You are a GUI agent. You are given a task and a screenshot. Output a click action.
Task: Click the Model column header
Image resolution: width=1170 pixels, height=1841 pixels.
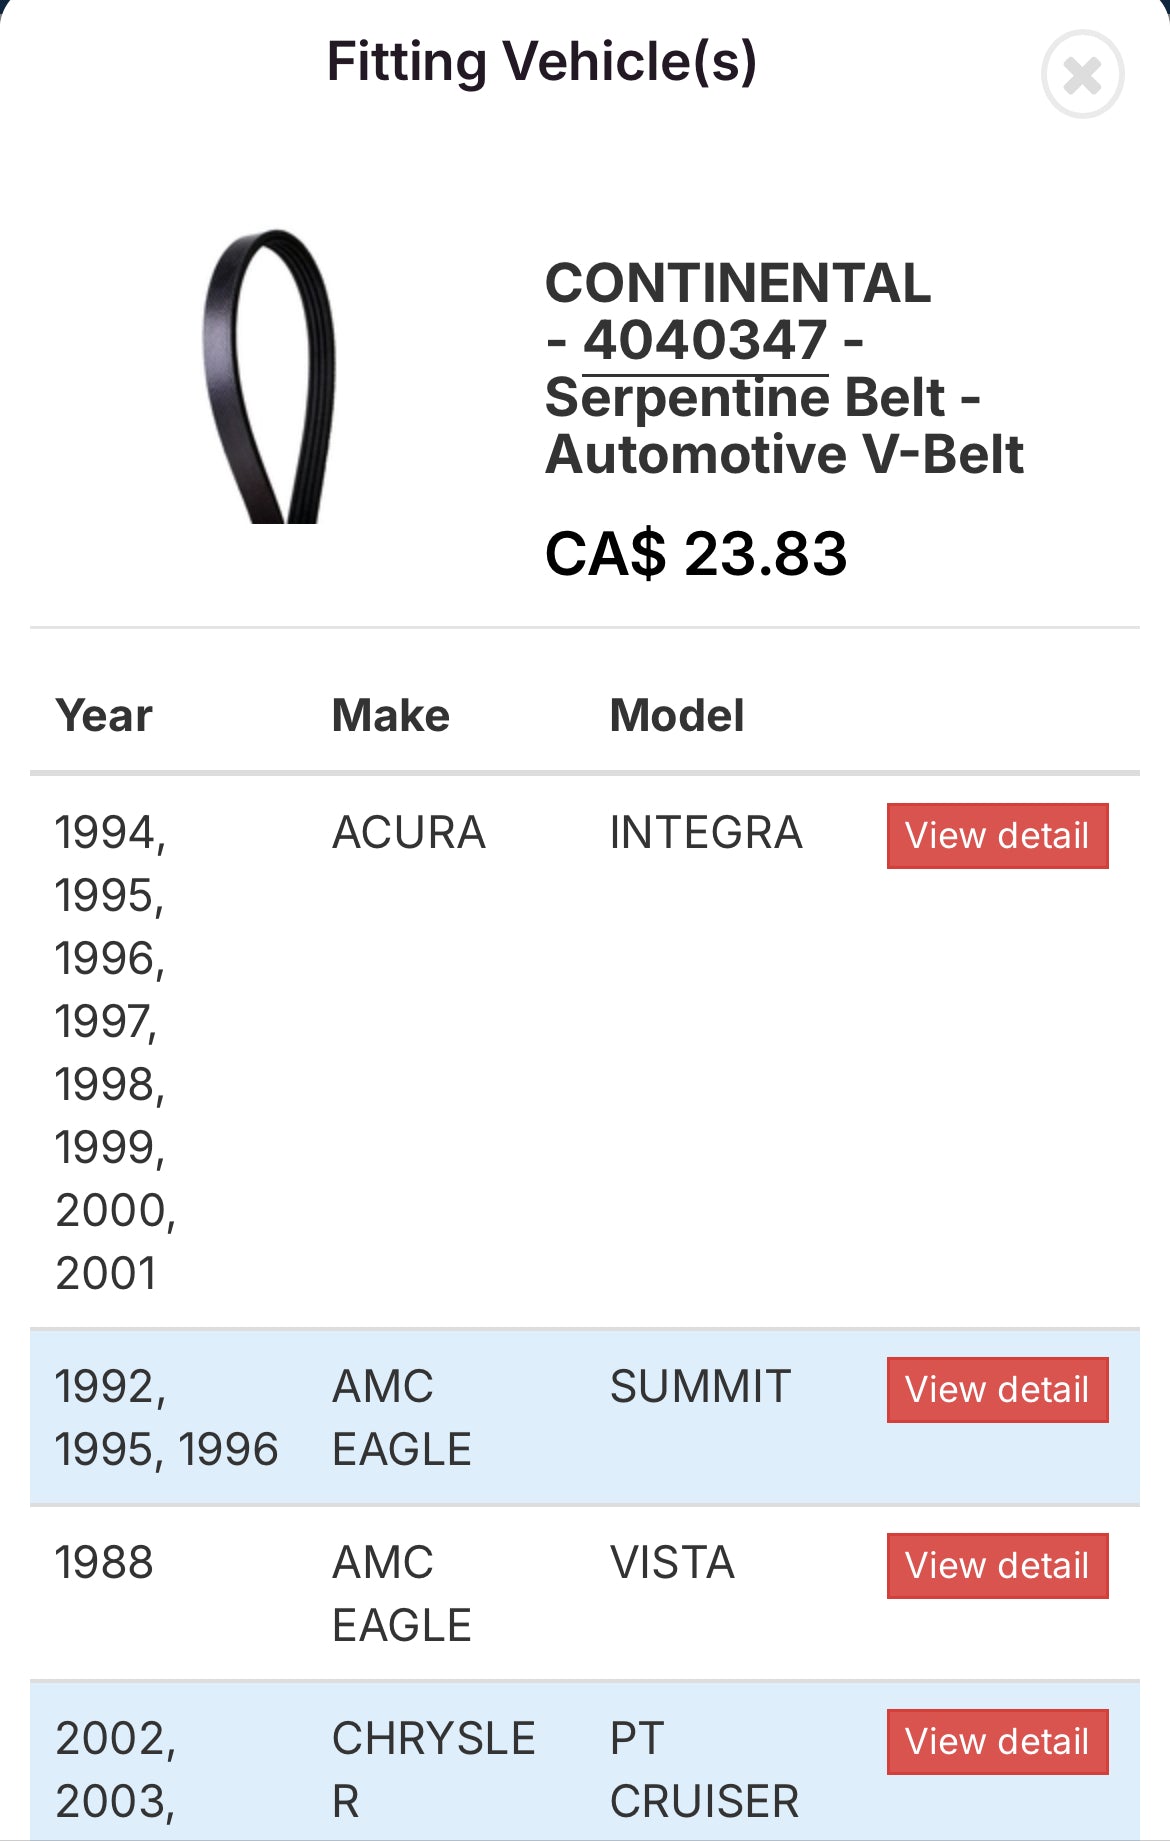[677, 716]
